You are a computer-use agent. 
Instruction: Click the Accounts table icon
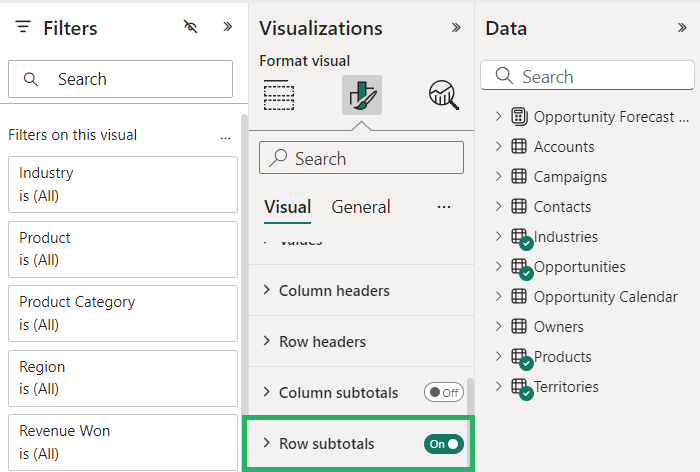point(519,147)
